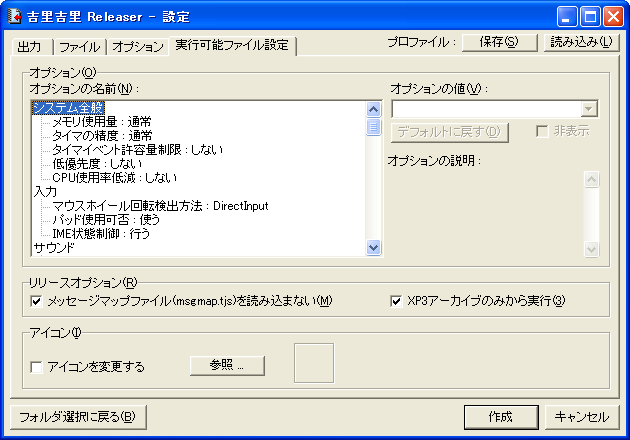This screenshot has height=440, width=630.
Task: Open the ファイル tab
Action: [x=79, y=47]
